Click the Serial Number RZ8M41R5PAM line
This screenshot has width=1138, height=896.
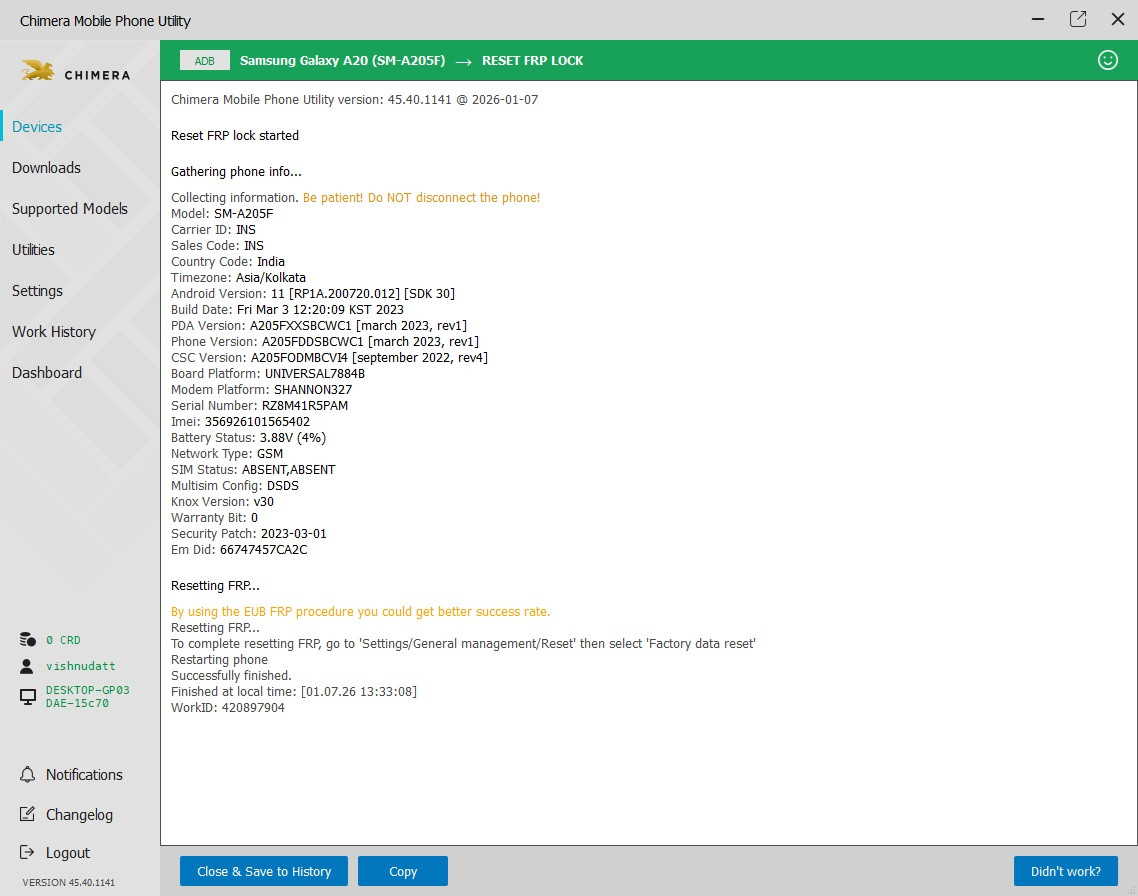click(x=259, y=406)
